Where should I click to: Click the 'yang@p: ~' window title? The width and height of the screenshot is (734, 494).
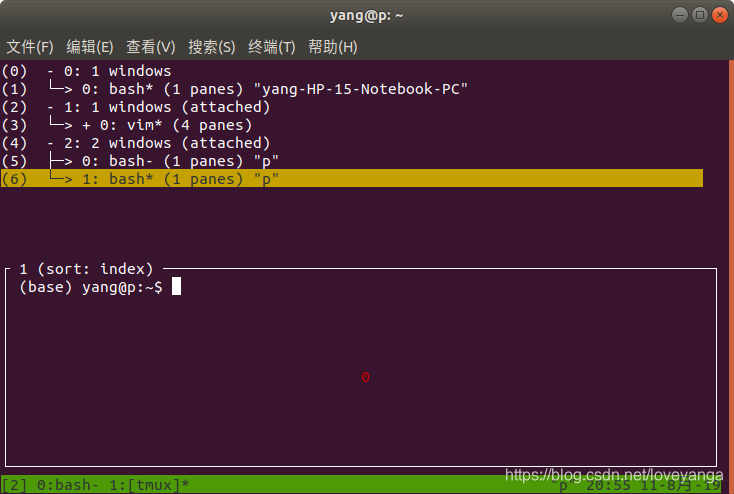point(366,15)
